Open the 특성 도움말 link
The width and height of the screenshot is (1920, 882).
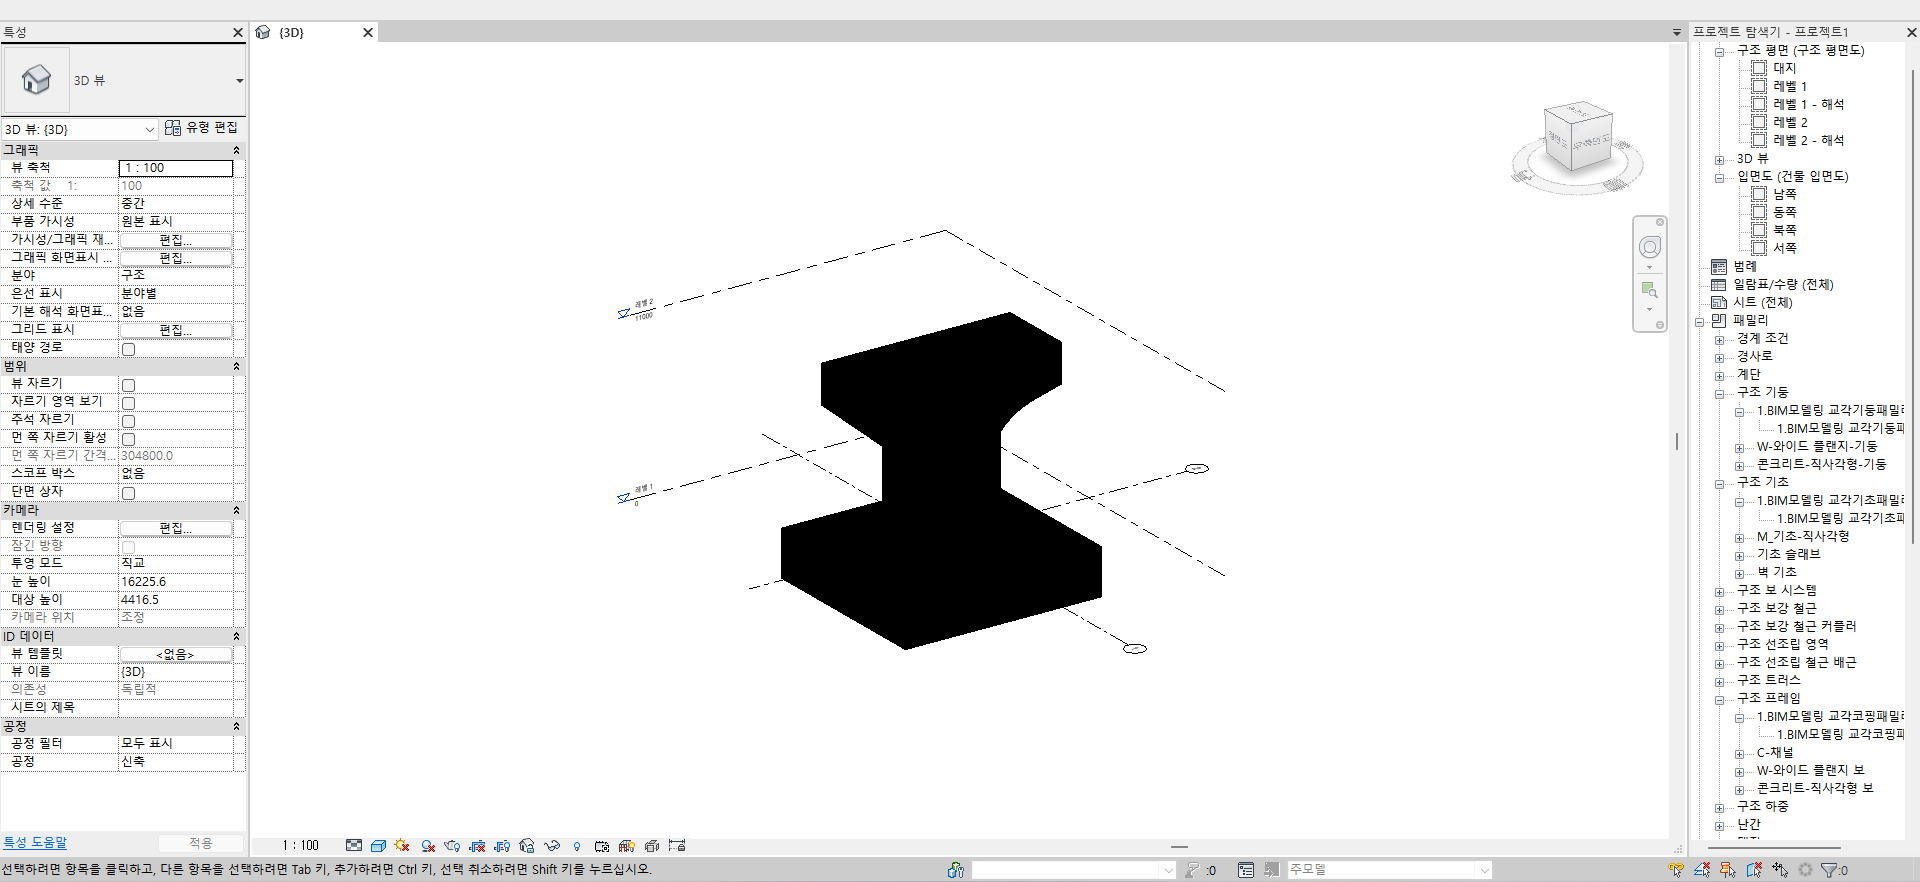pyautogui.click(x=35, y=843)
